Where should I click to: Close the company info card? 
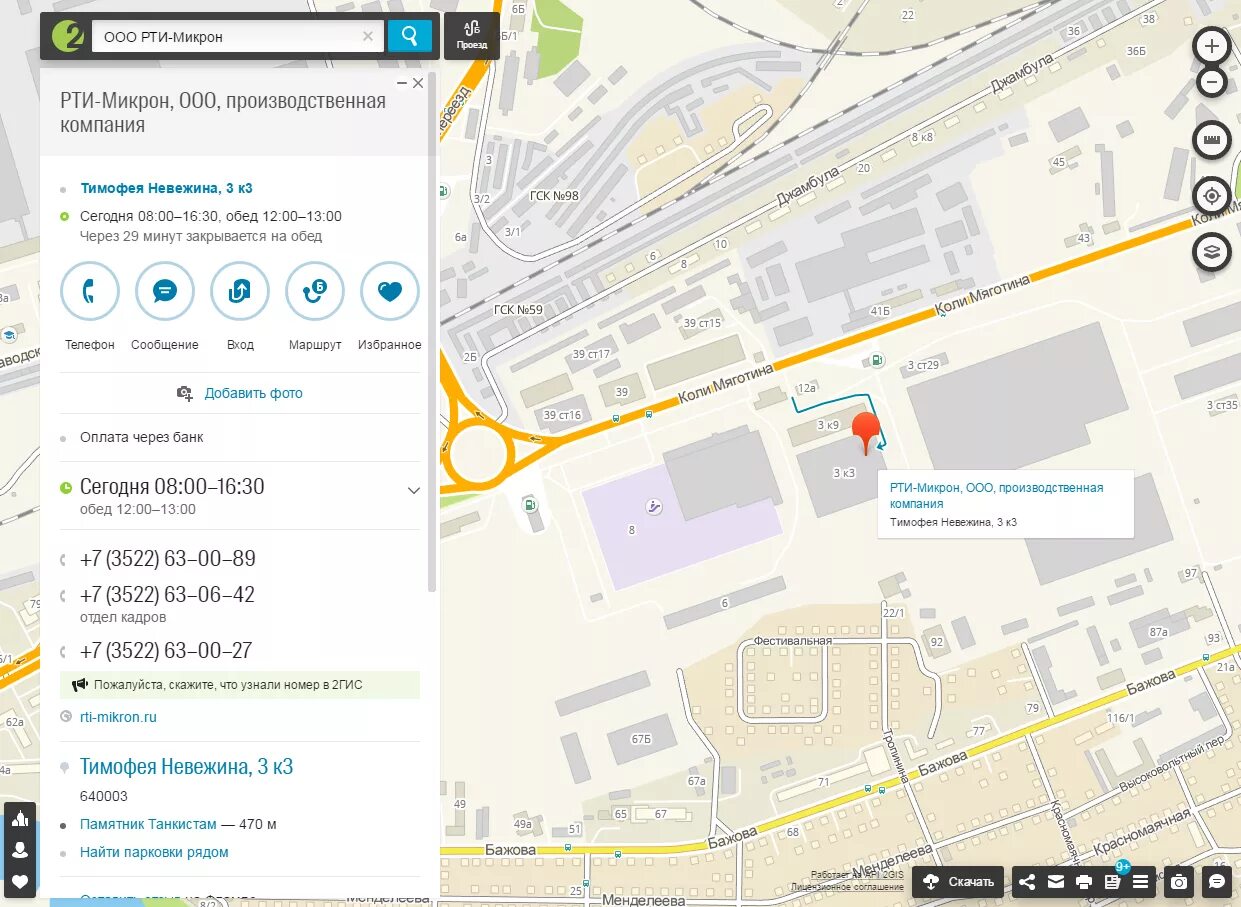pyautogui.click(x=418, y=83)
